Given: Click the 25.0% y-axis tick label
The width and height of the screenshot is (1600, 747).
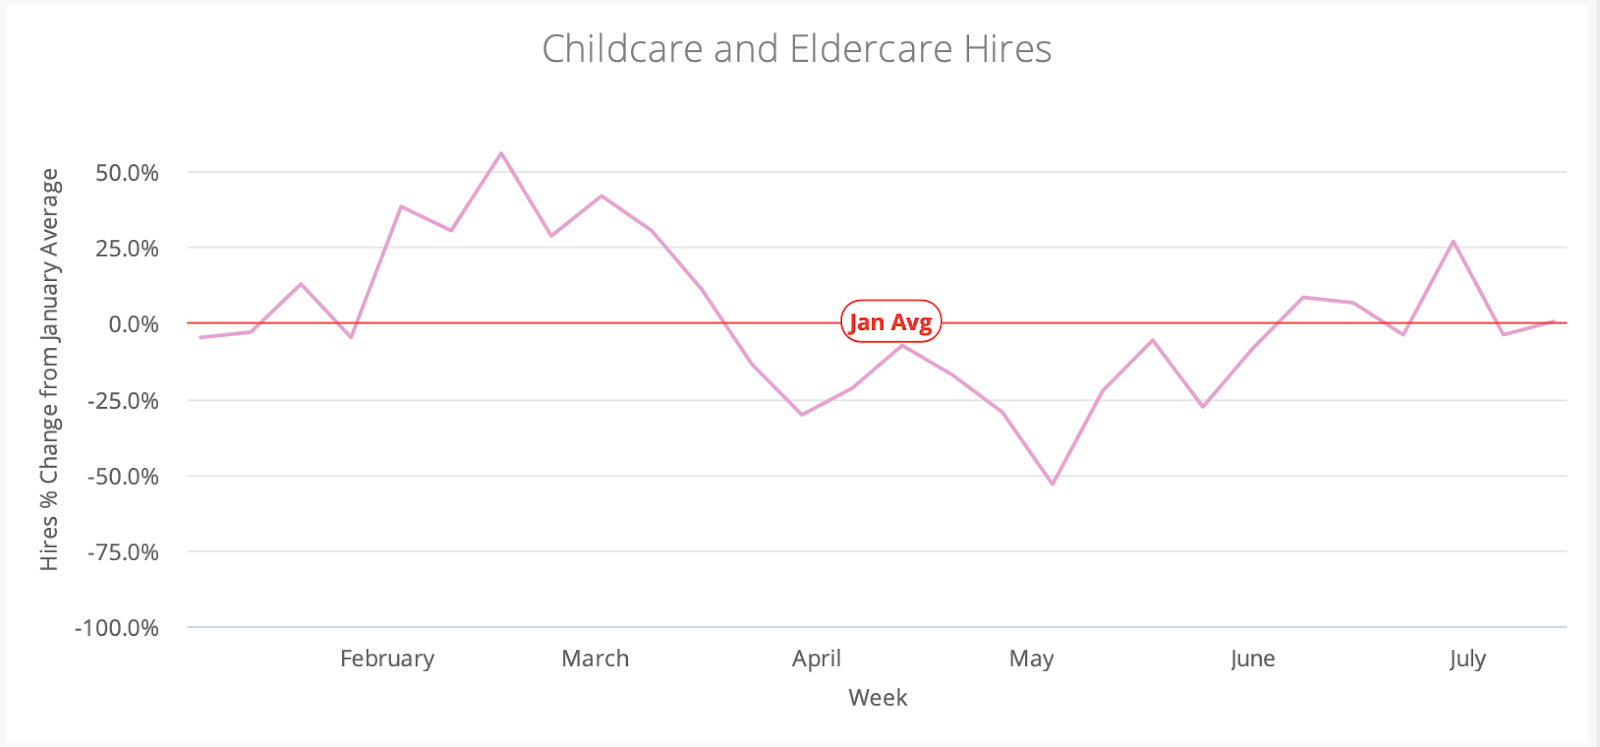Looking at the screenshot, I should 127,249.
